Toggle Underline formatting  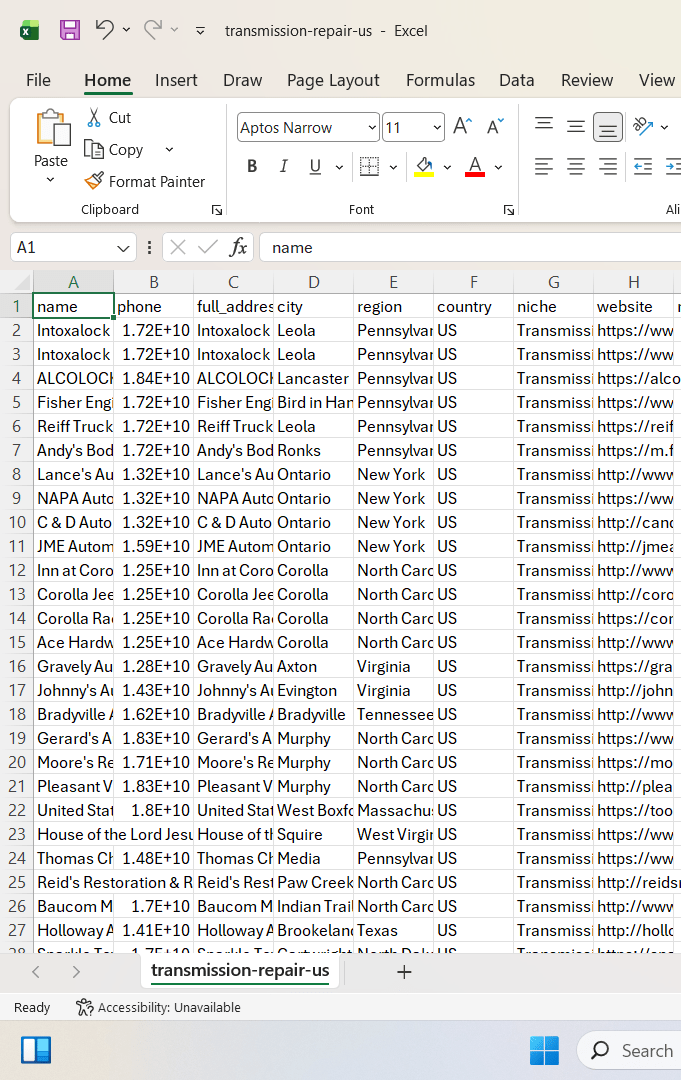coord(315,166)
